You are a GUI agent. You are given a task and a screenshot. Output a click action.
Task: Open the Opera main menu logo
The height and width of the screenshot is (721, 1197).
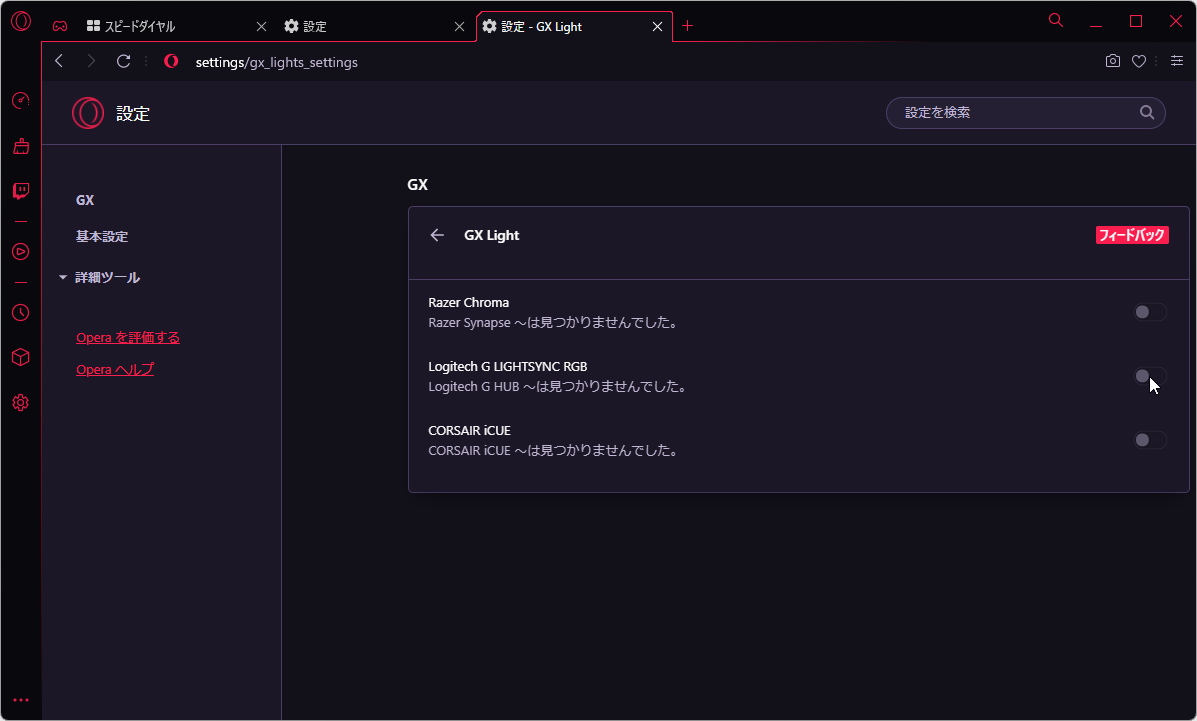[x=21, y=21]
